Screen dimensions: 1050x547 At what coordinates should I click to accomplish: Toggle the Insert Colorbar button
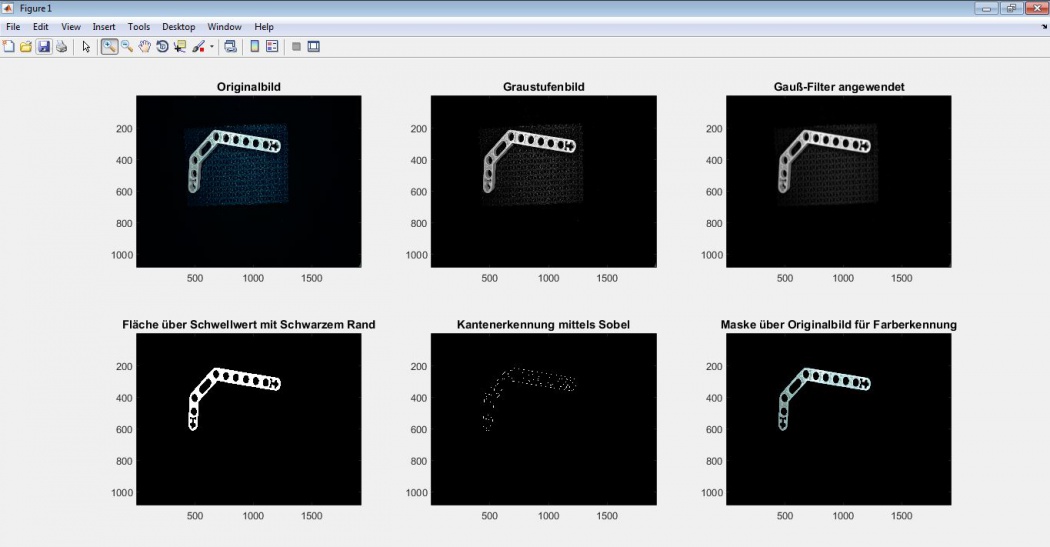point(254,46)
